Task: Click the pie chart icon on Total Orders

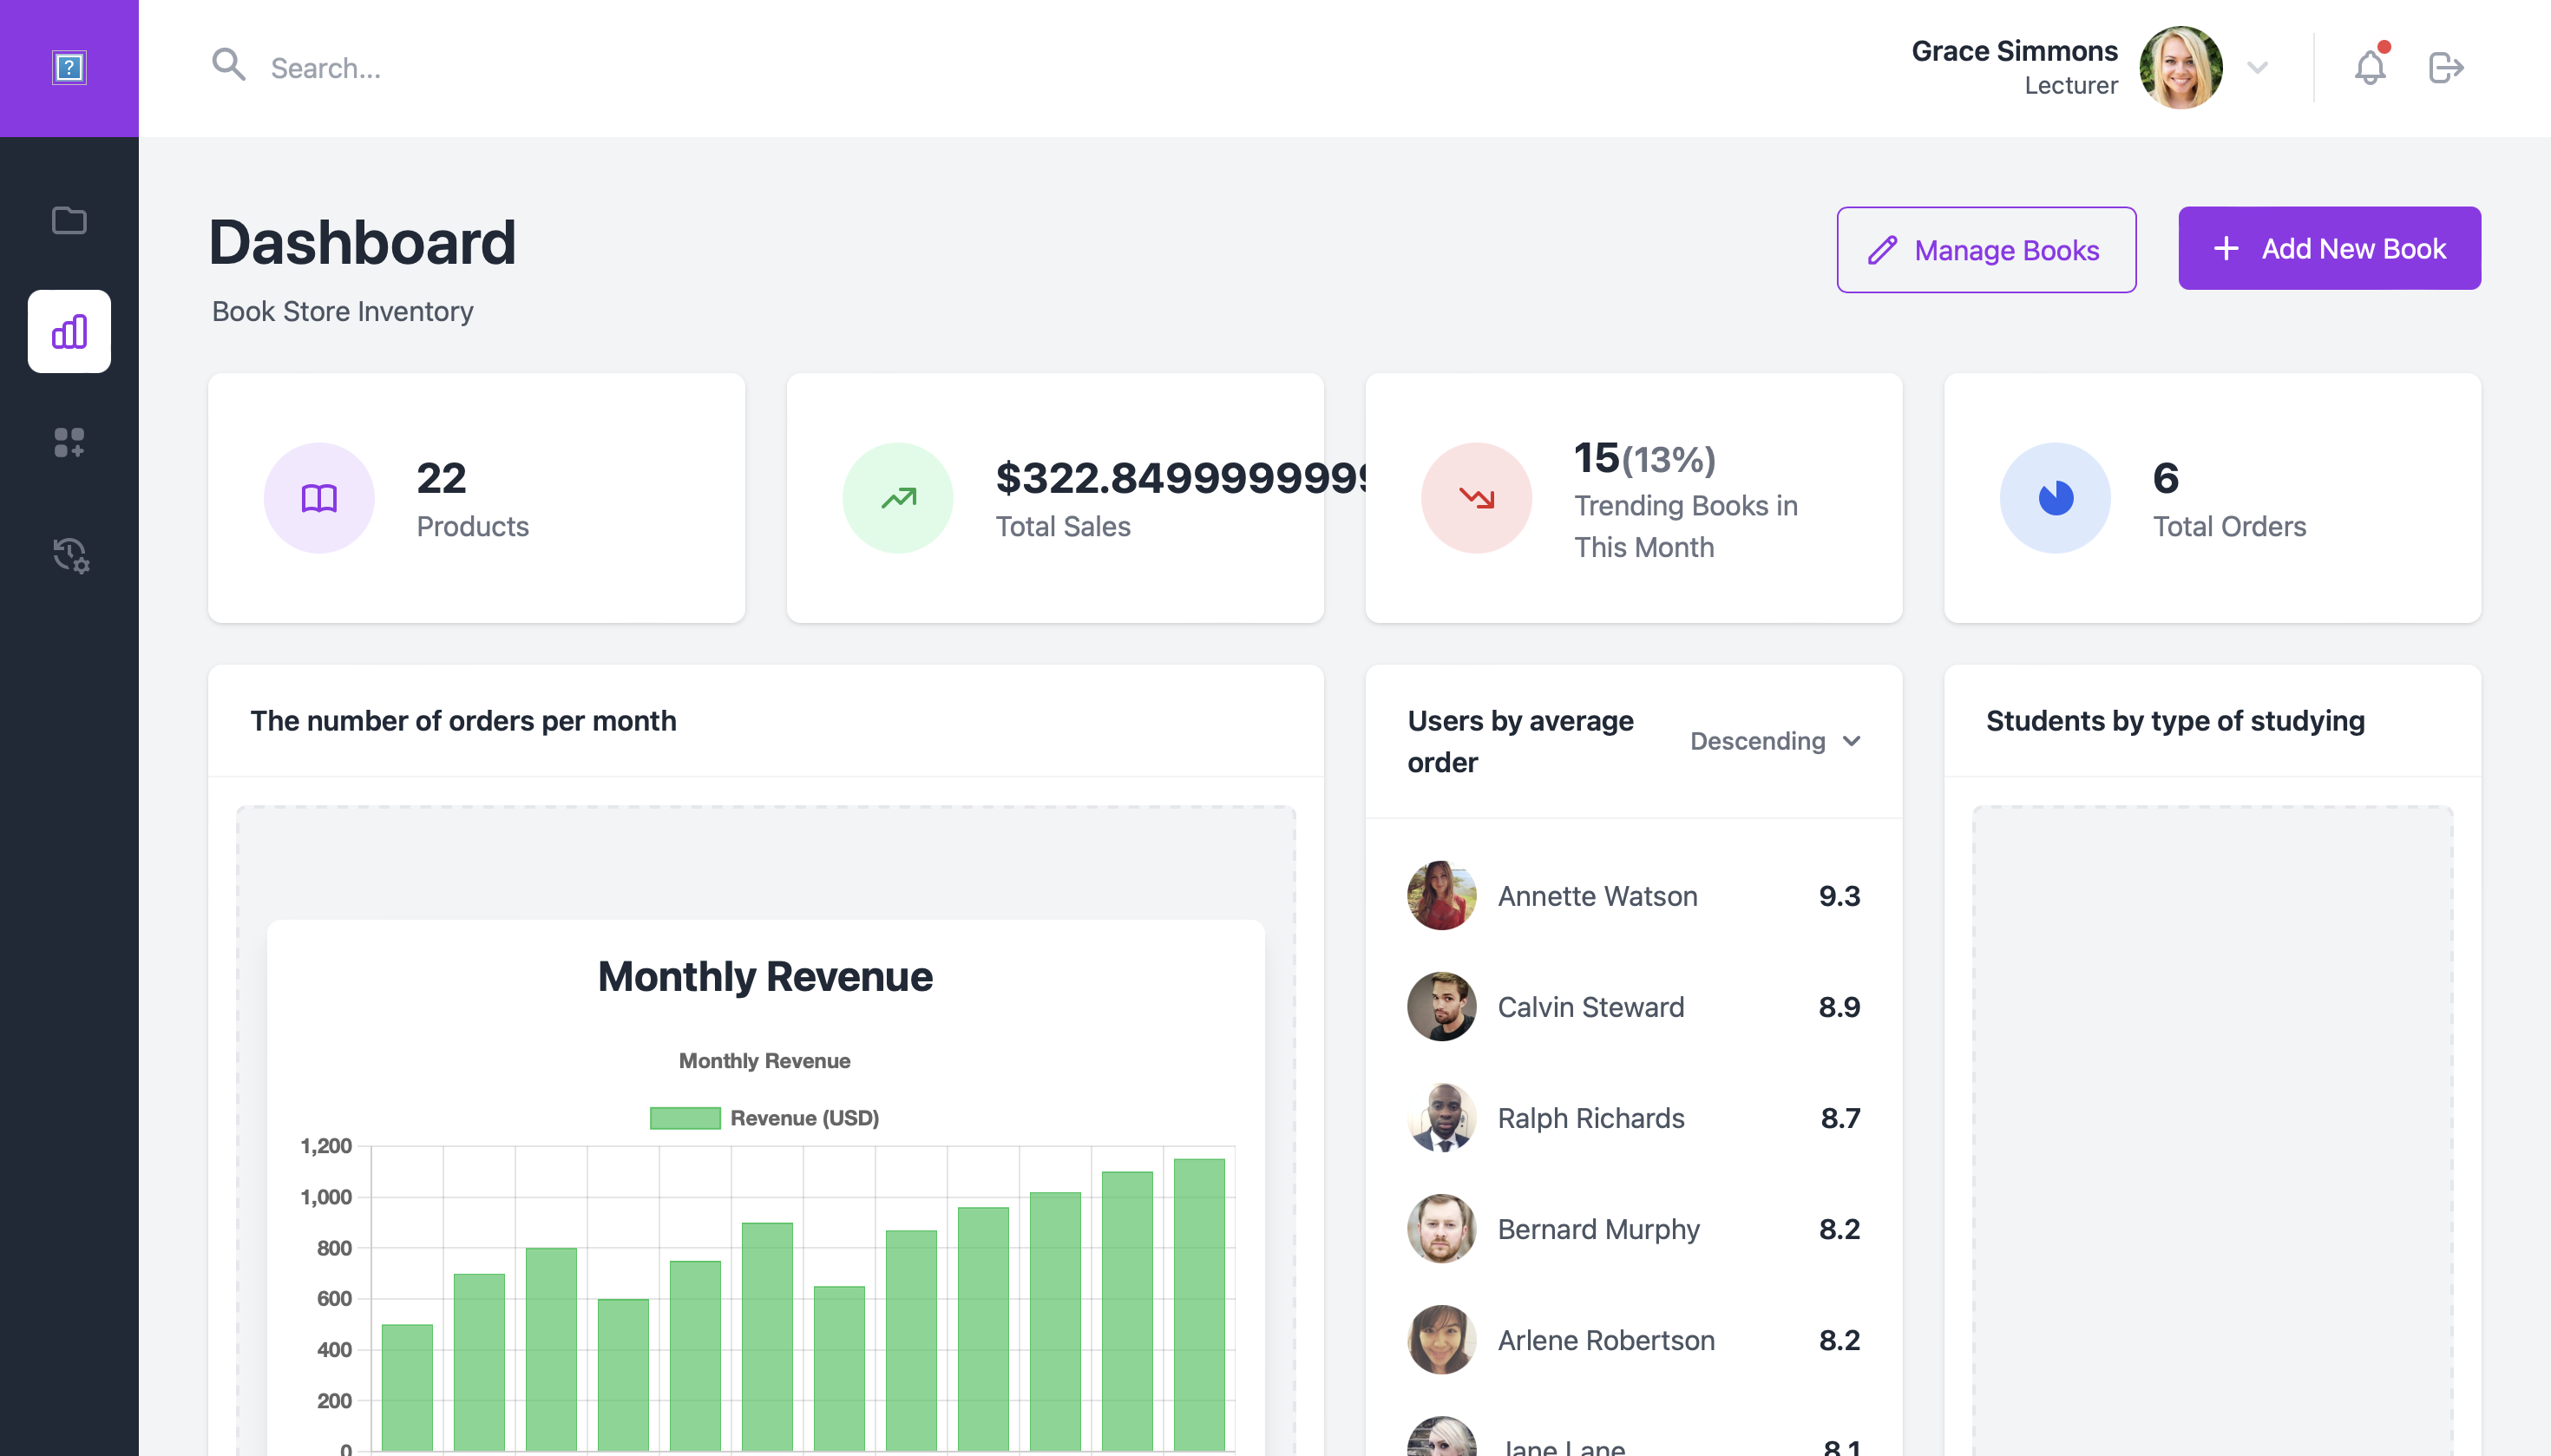Action: point(2055,498)
